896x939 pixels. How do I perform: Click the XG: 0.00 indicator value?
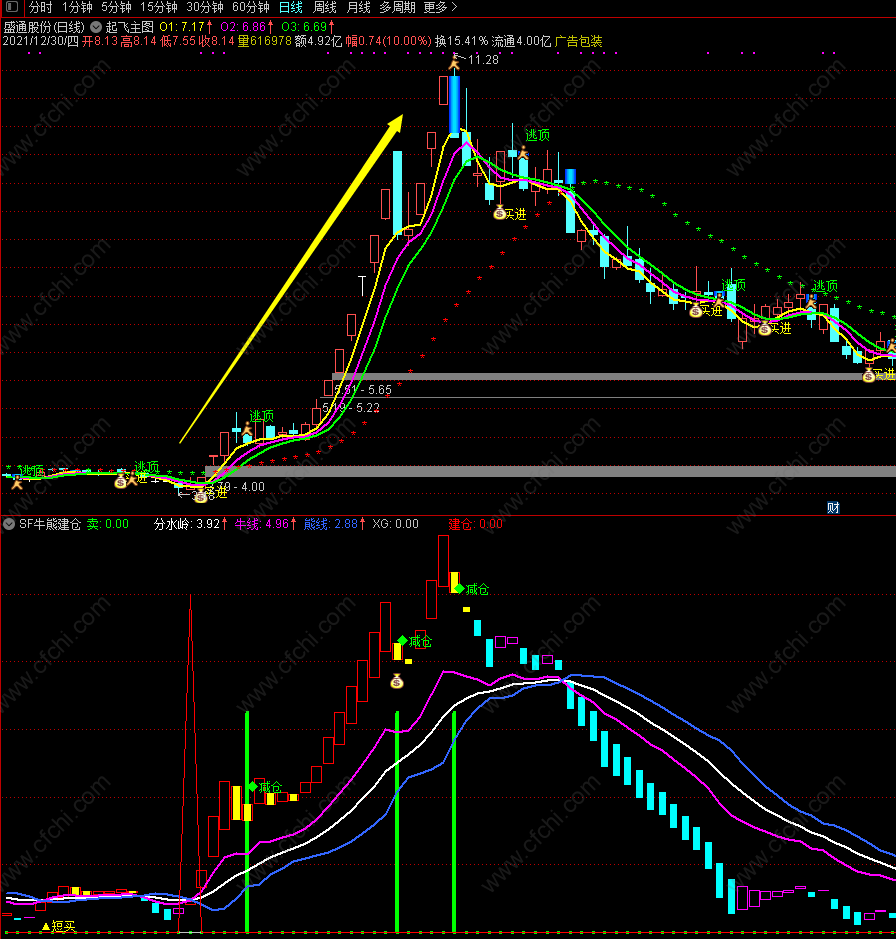click(x=395, y=524)
